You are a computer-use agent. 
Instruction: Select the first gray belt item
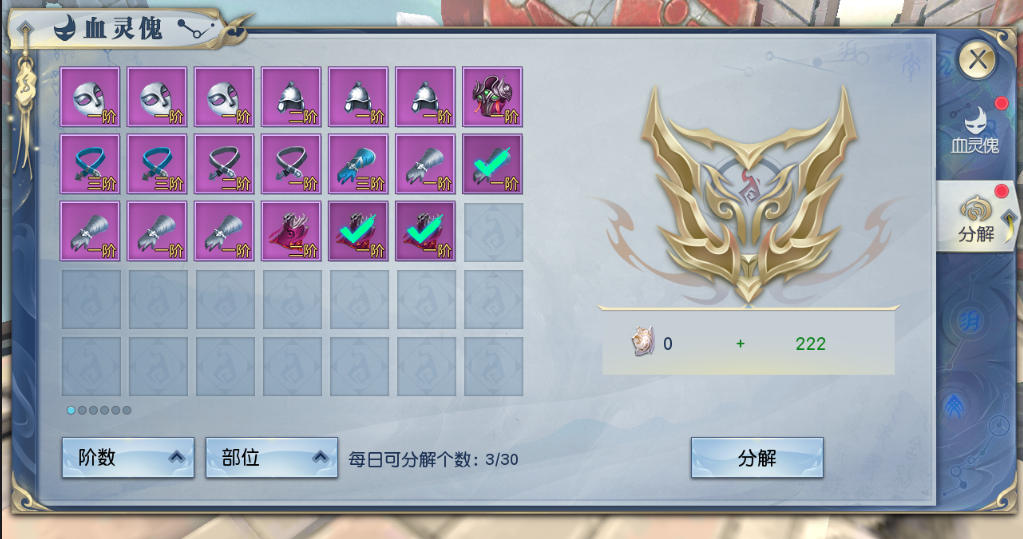(x=224, y=164)
